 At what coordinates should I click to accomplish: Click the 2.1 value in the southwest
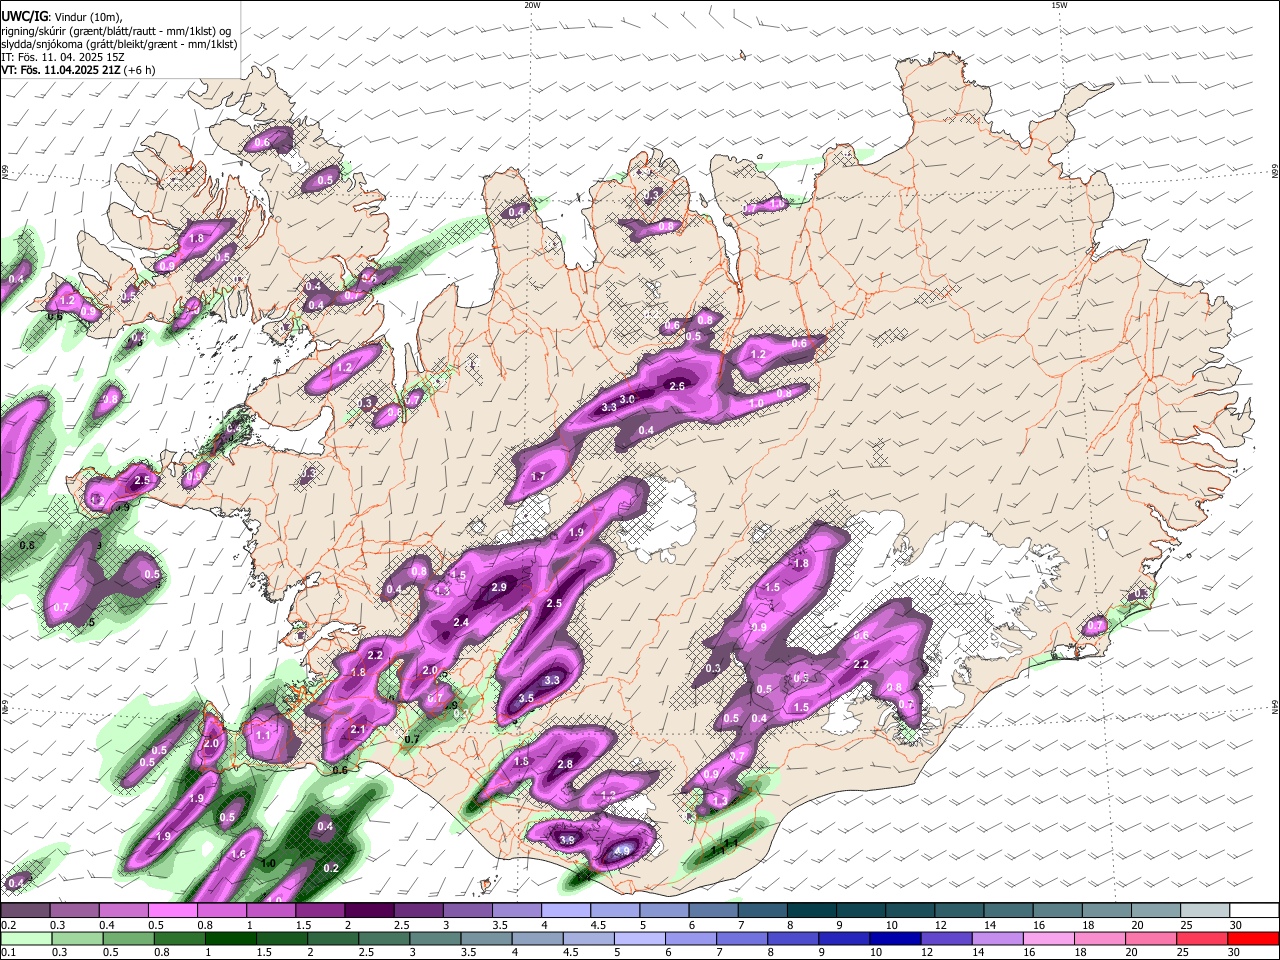tap(358, 730)
